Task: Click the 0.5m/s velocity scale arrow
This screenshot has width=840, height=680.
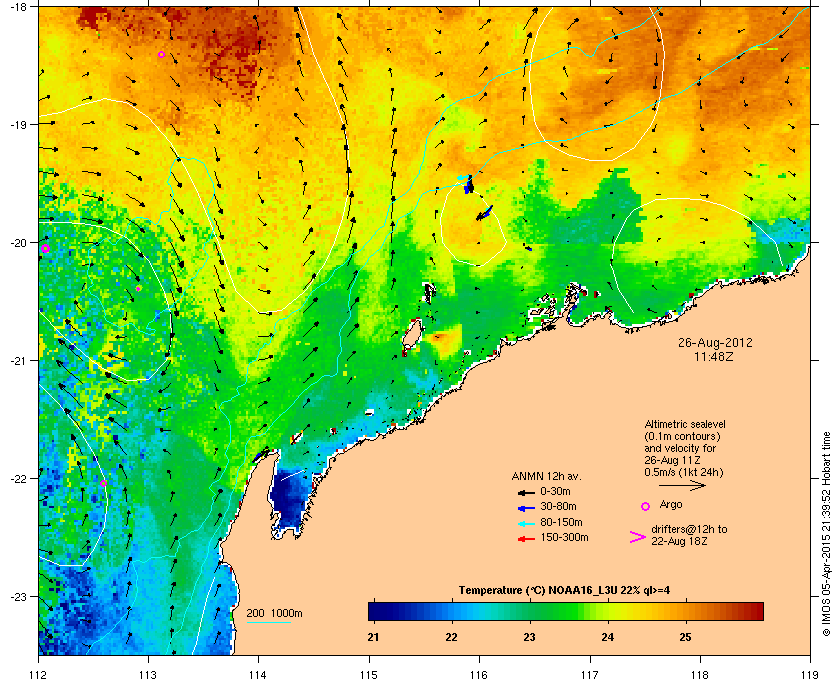Action: (x=682, y=486)
